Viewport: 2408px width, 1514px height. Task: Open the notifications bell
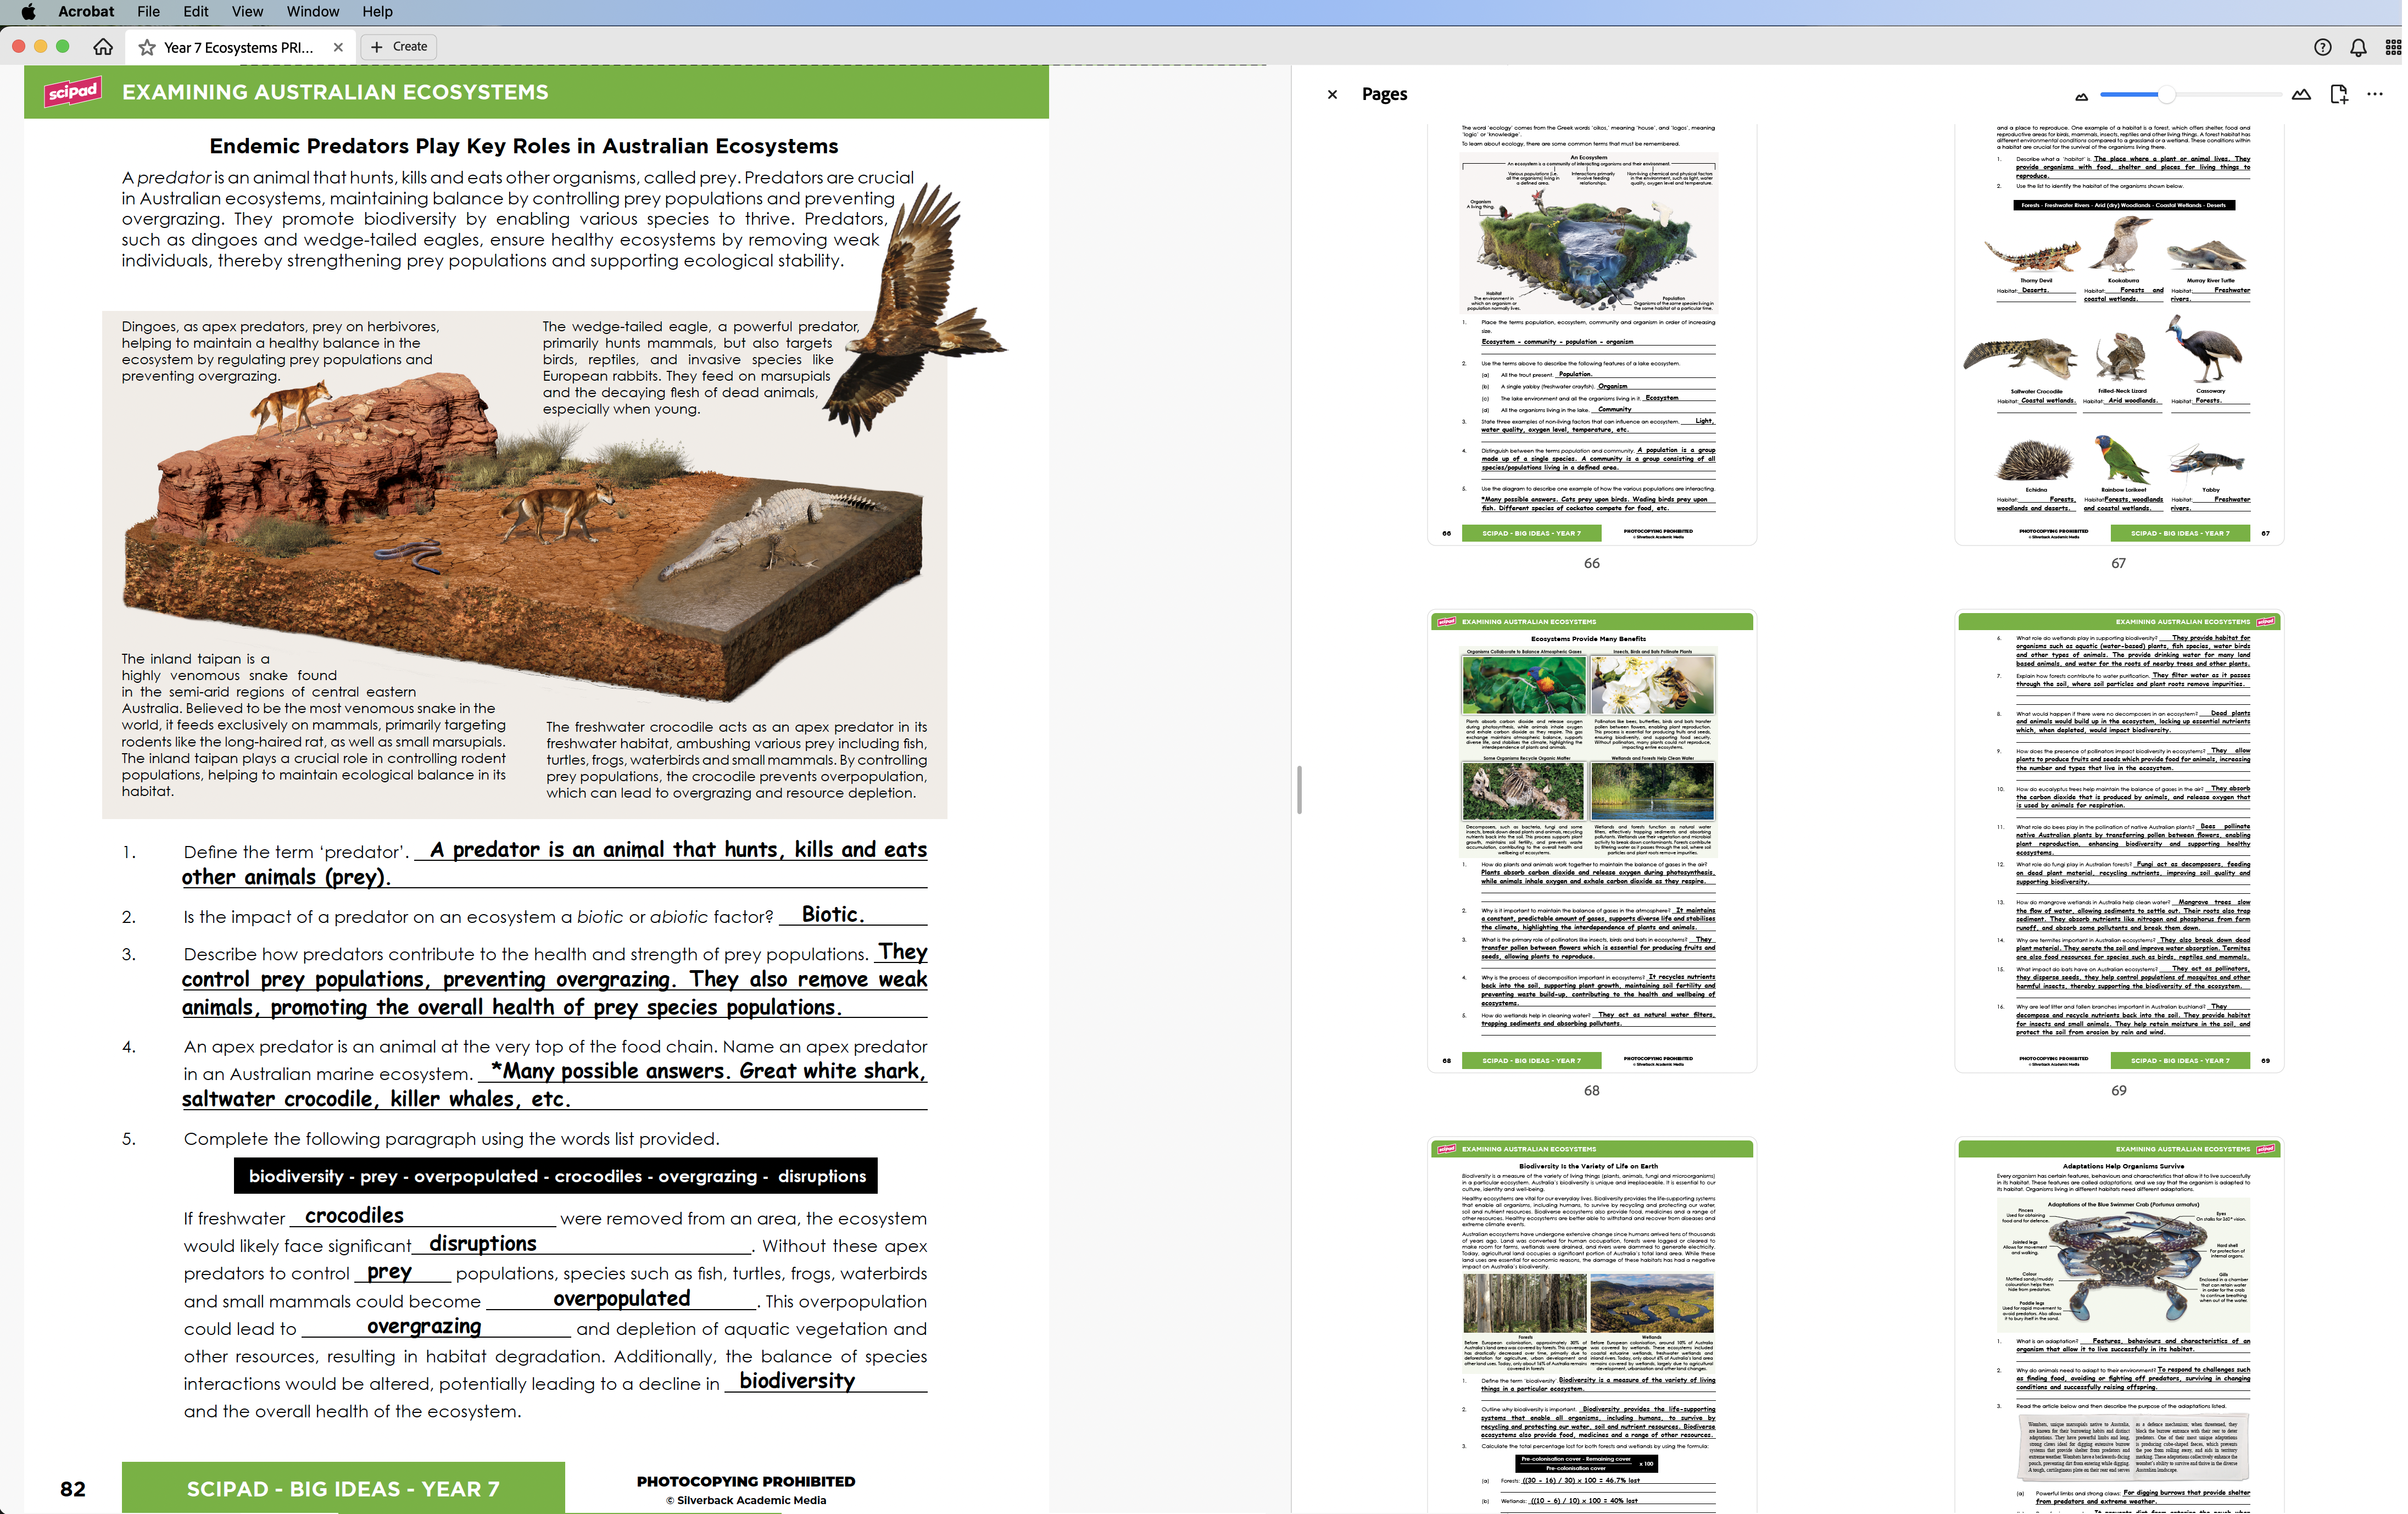pyautogui.click(x=2357, y=47)
